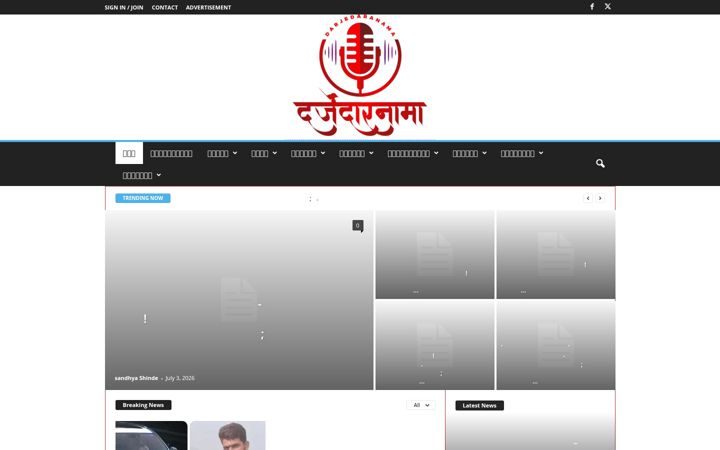Show previous trending item arrow
The width and height of the screenshot is (720, 450).
click(x=588, y=198)
